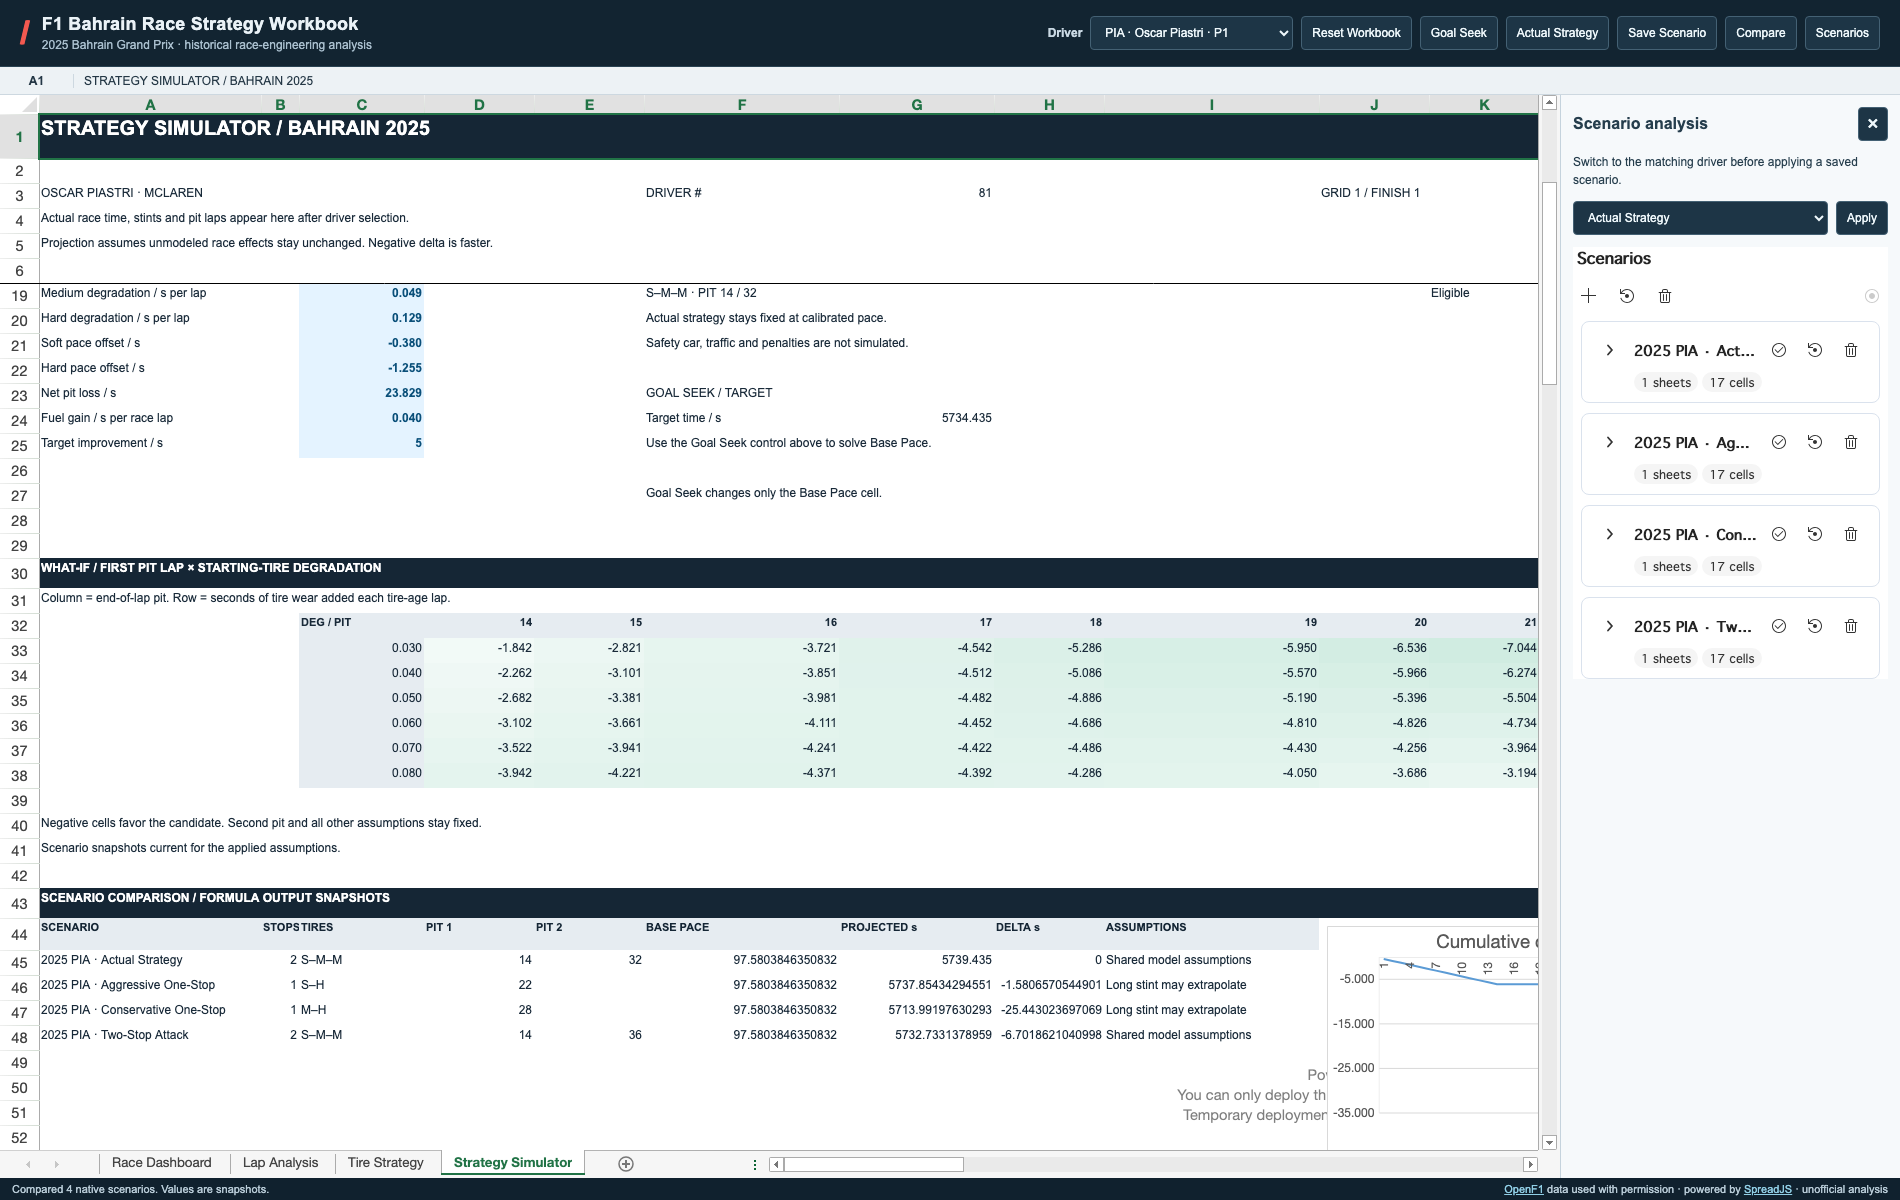Click the Goal Seek button
This screenshot has width=1900, height=1200.
click(x=1458, y=33)
